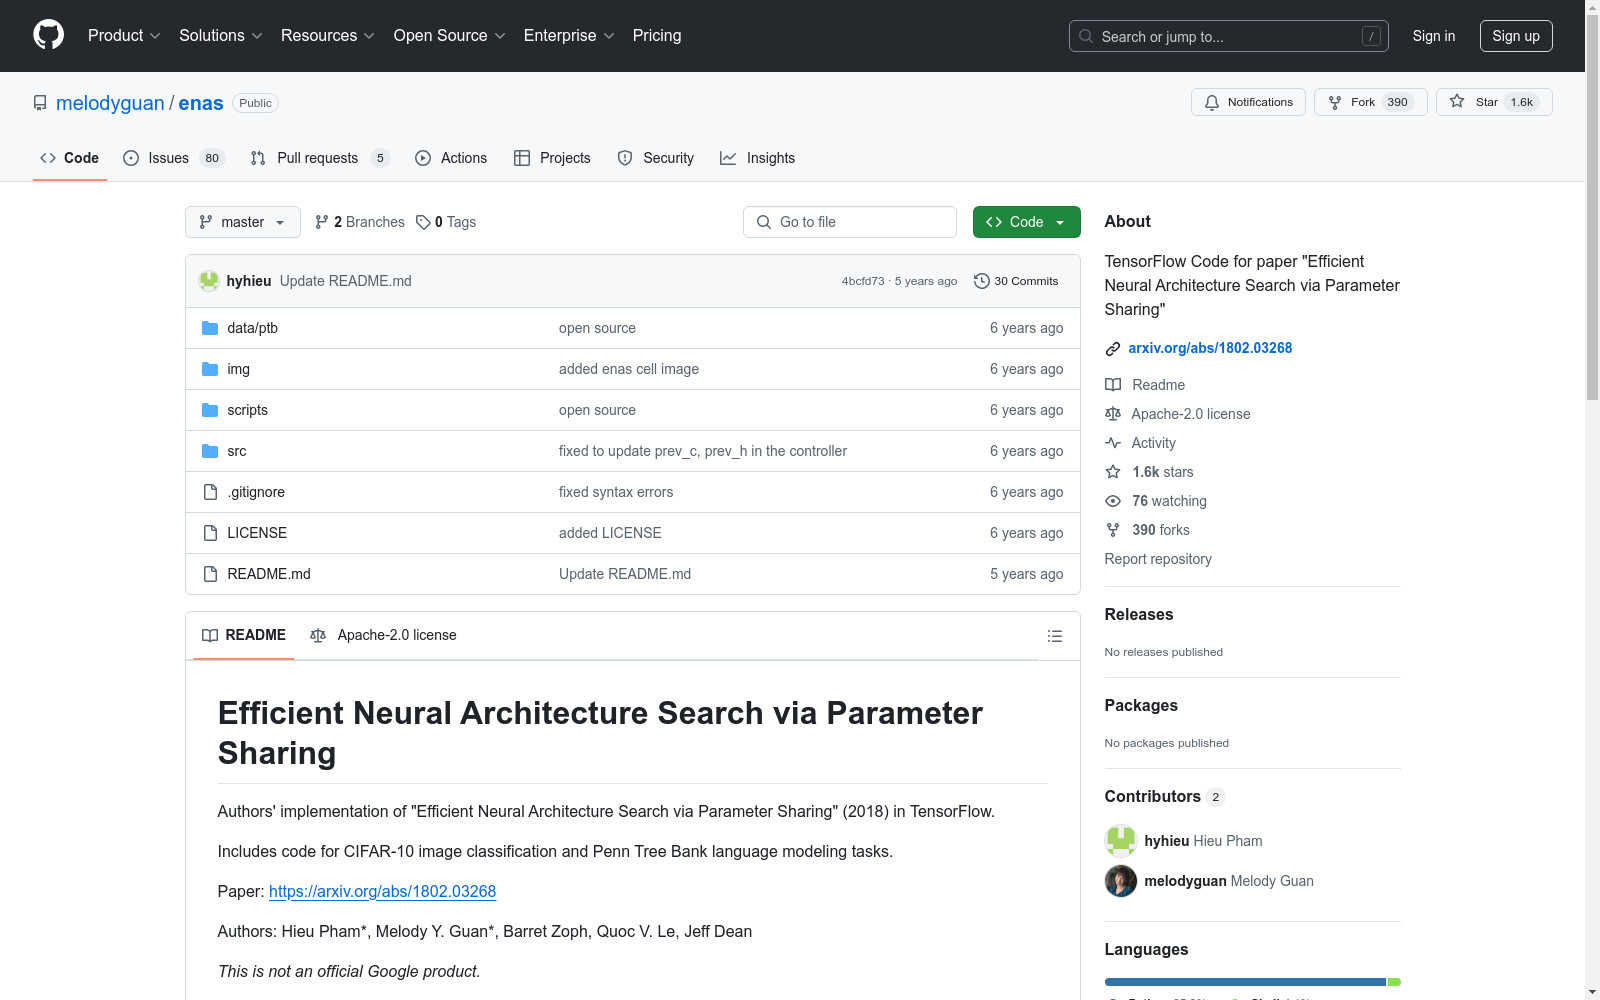Click the Go to file input

pos(850,222)
